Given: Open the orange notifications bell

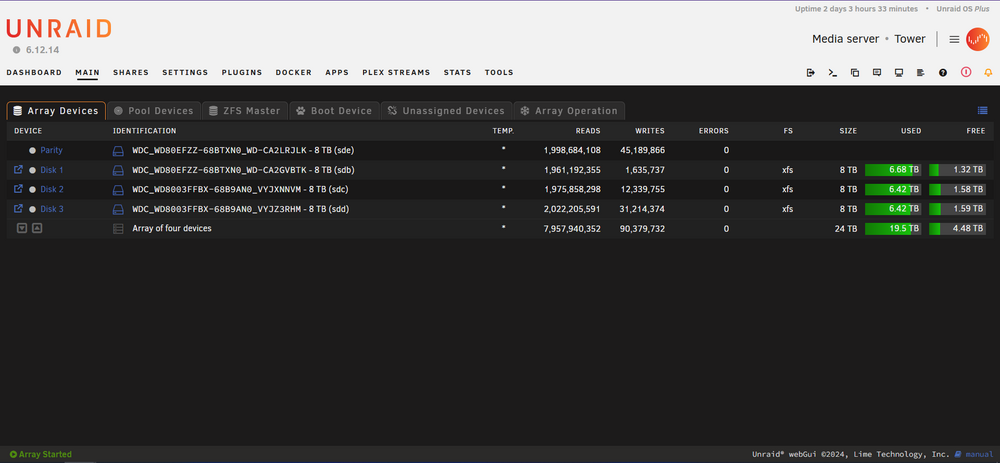Looking at the screenshot, I should (x=988, y=73).
